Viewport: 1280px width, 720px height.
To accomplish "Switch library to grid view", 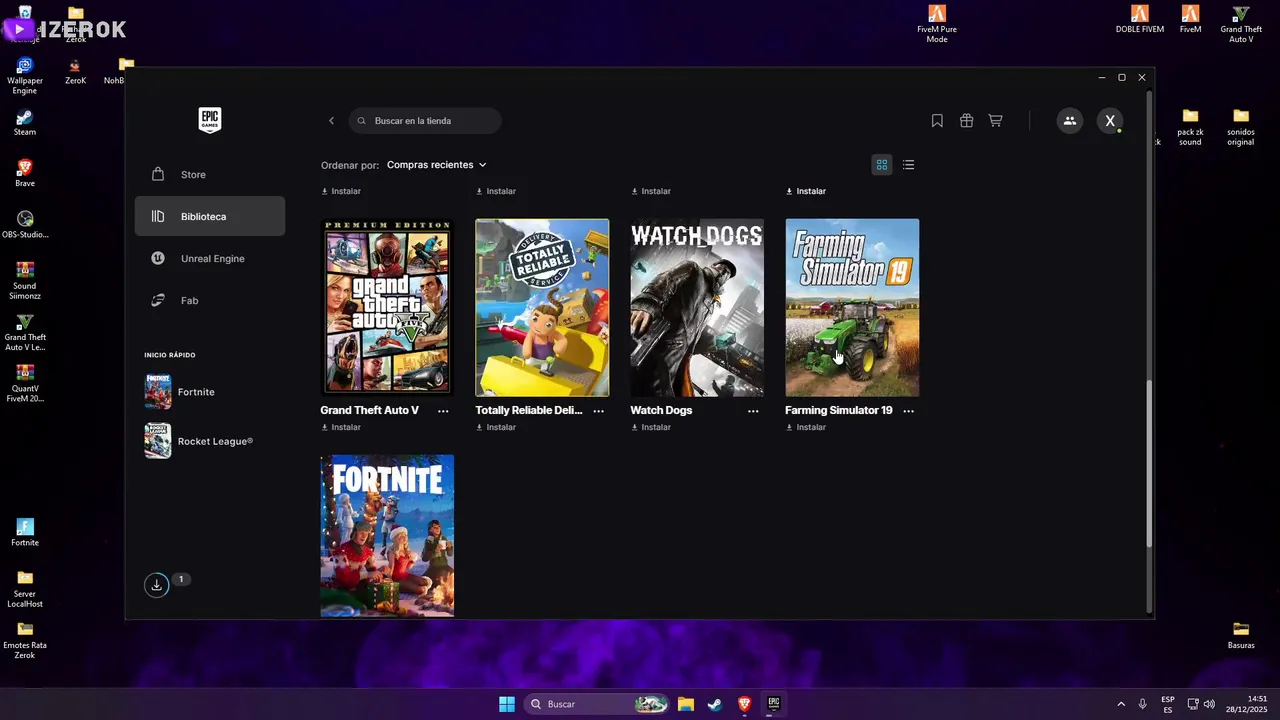I will (x=882, y=165).
